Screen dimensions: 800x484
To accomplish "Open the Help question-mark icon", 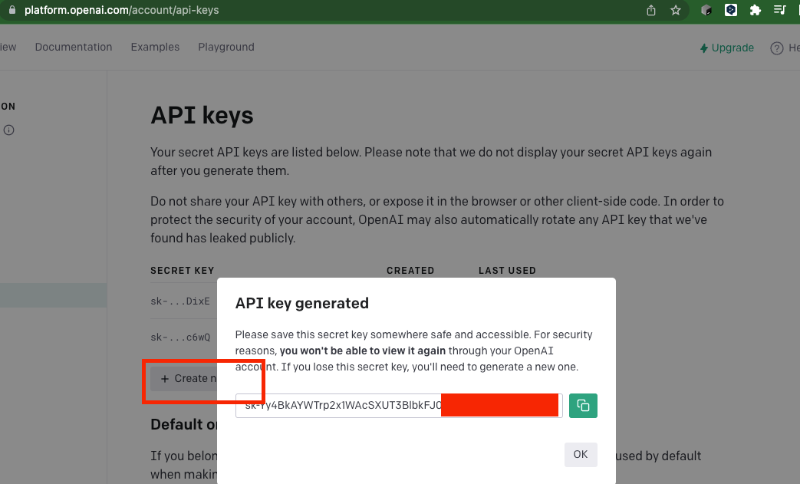I will 777,48.
